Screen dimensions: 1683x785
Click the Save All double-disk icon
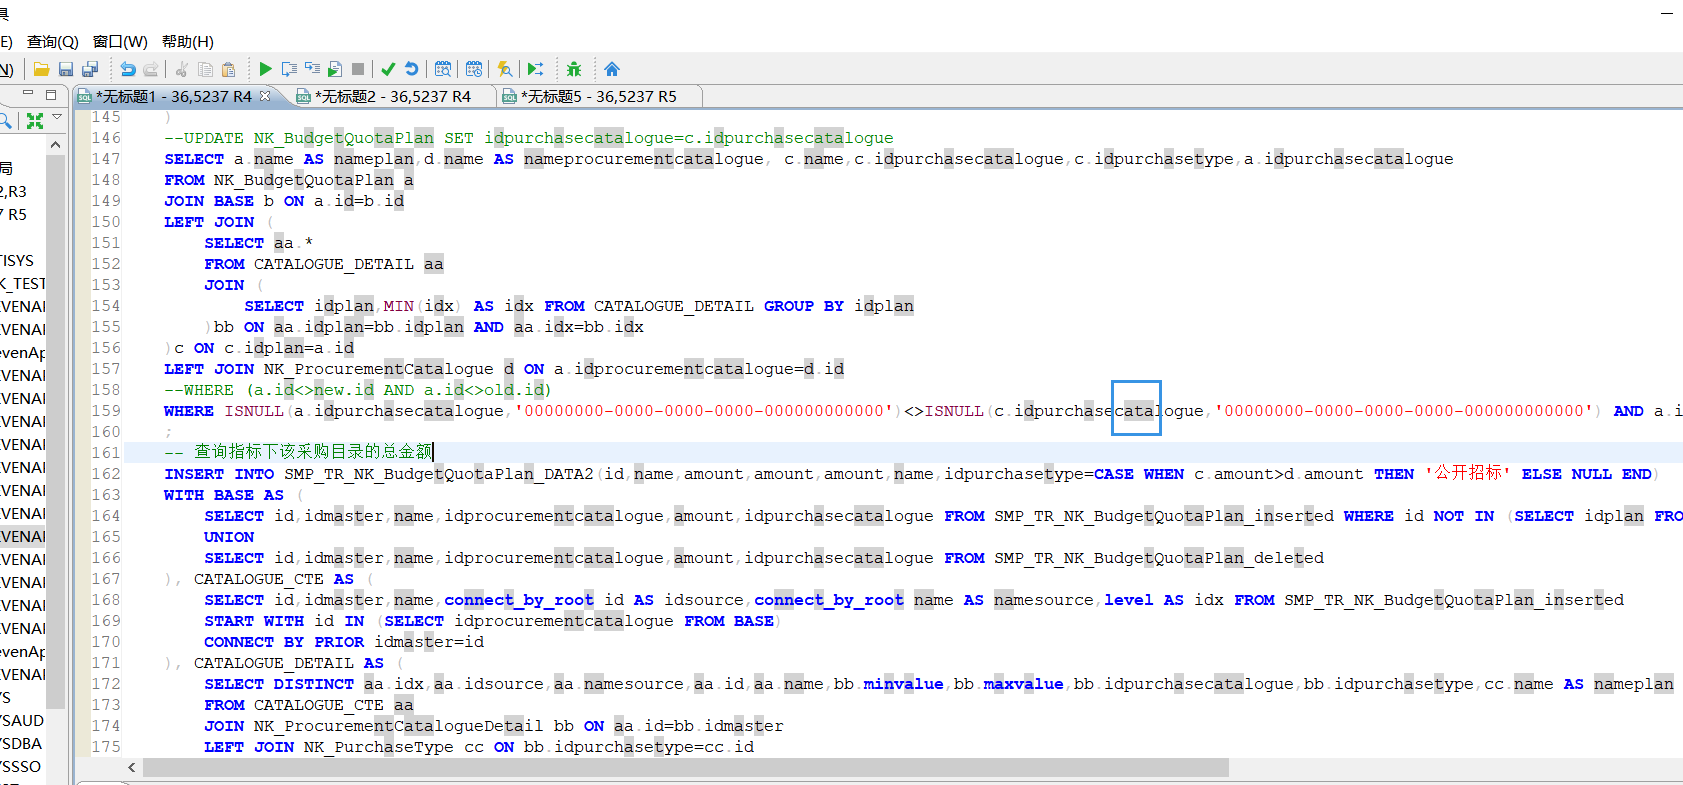coord(90,69)
